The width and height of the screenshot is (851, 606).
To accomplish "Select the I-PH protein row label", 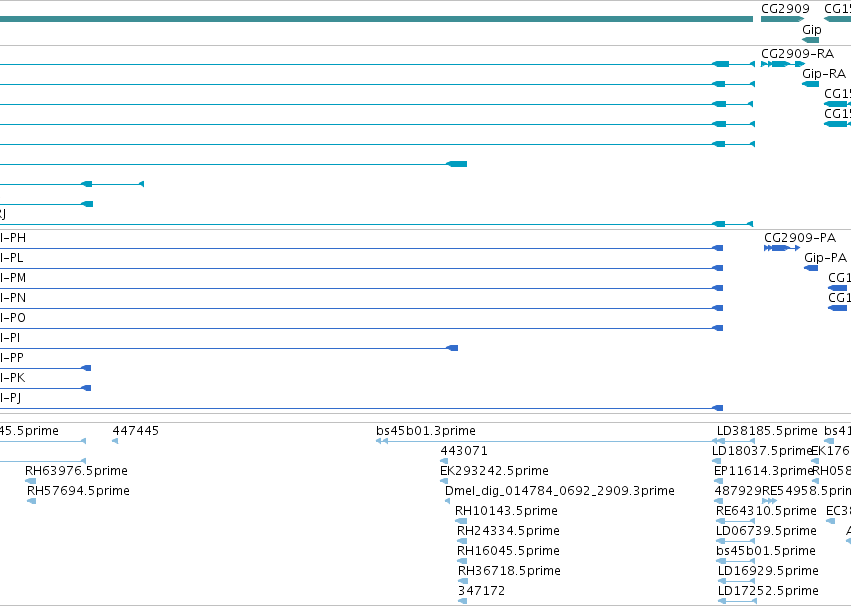I will click(13, 238).
